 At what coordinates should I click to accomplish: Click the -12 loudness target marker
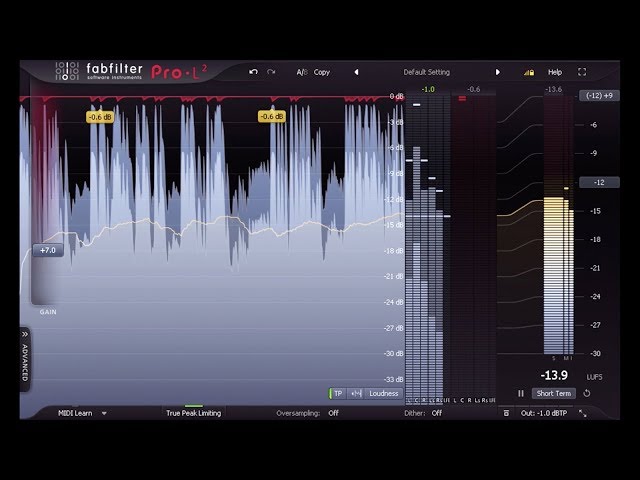pyautogui.click(x=599, y=182)
